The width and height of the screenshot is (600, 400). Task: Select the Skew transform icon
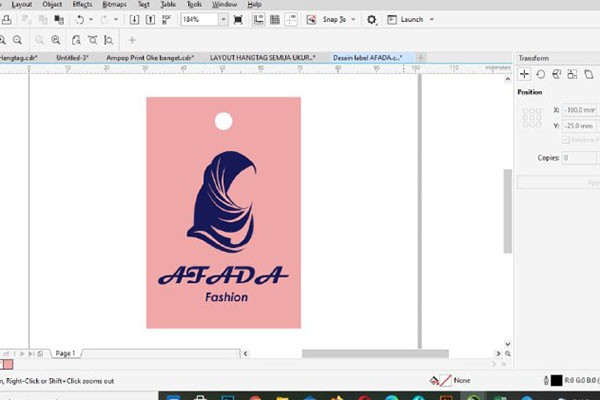pyautogui.click(x=589, y=74)
